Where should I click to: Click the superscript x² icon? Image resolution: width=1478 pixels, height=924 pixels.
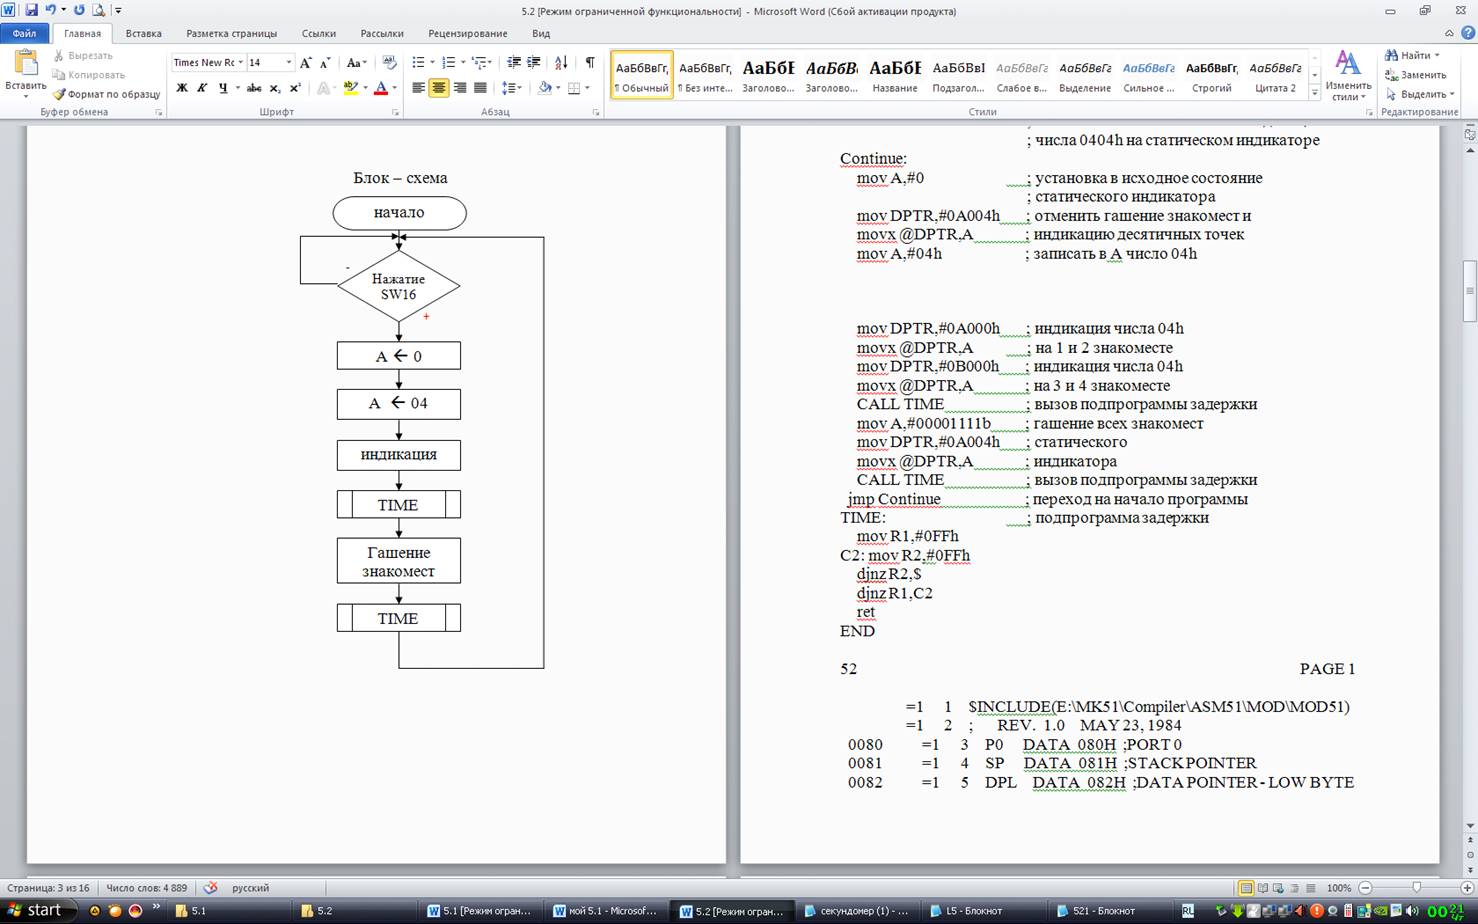click(295, 88)
